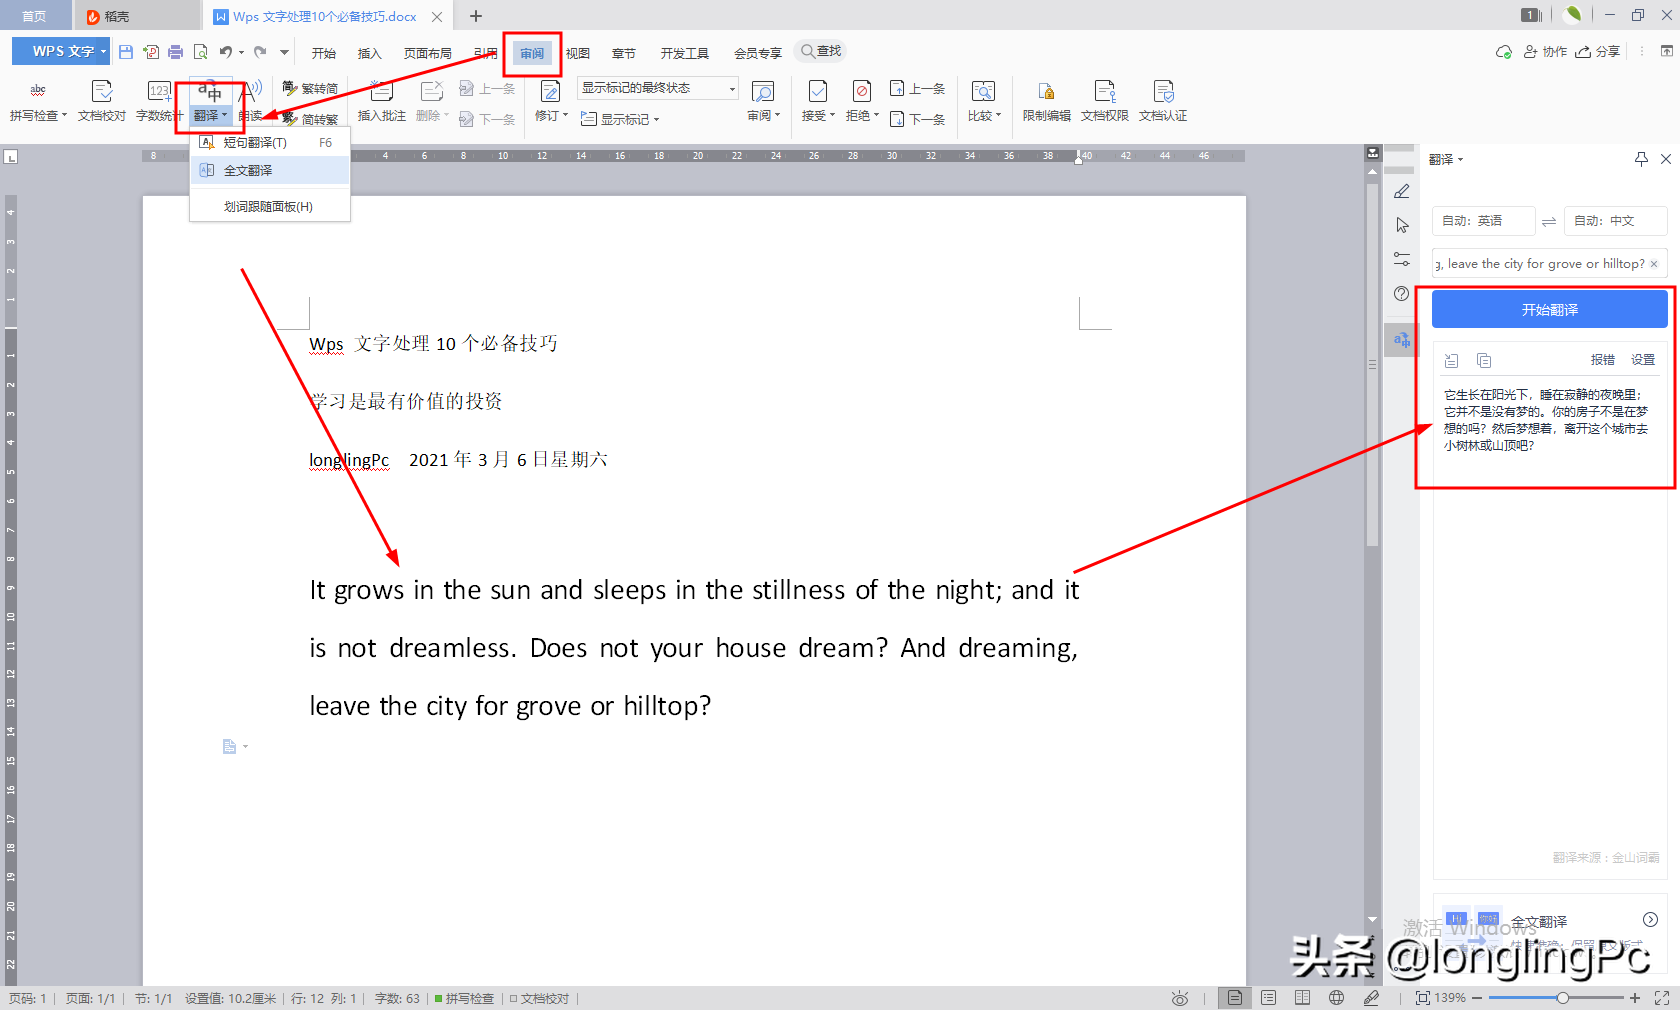Choose 划词跟随面板(H) menu entry
The width and height of the screenshot is (1680, 1010).
pyautogui.click(x=270, y=207)
